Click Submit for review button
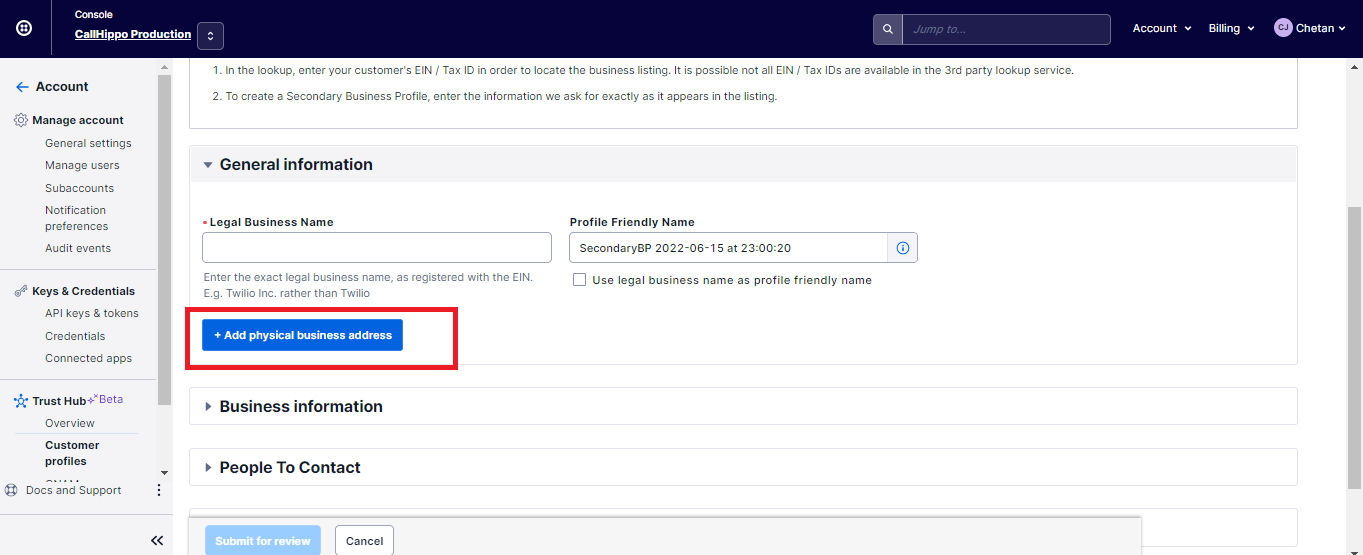This screenshot has width=1363, height=555. click(263, 541)
